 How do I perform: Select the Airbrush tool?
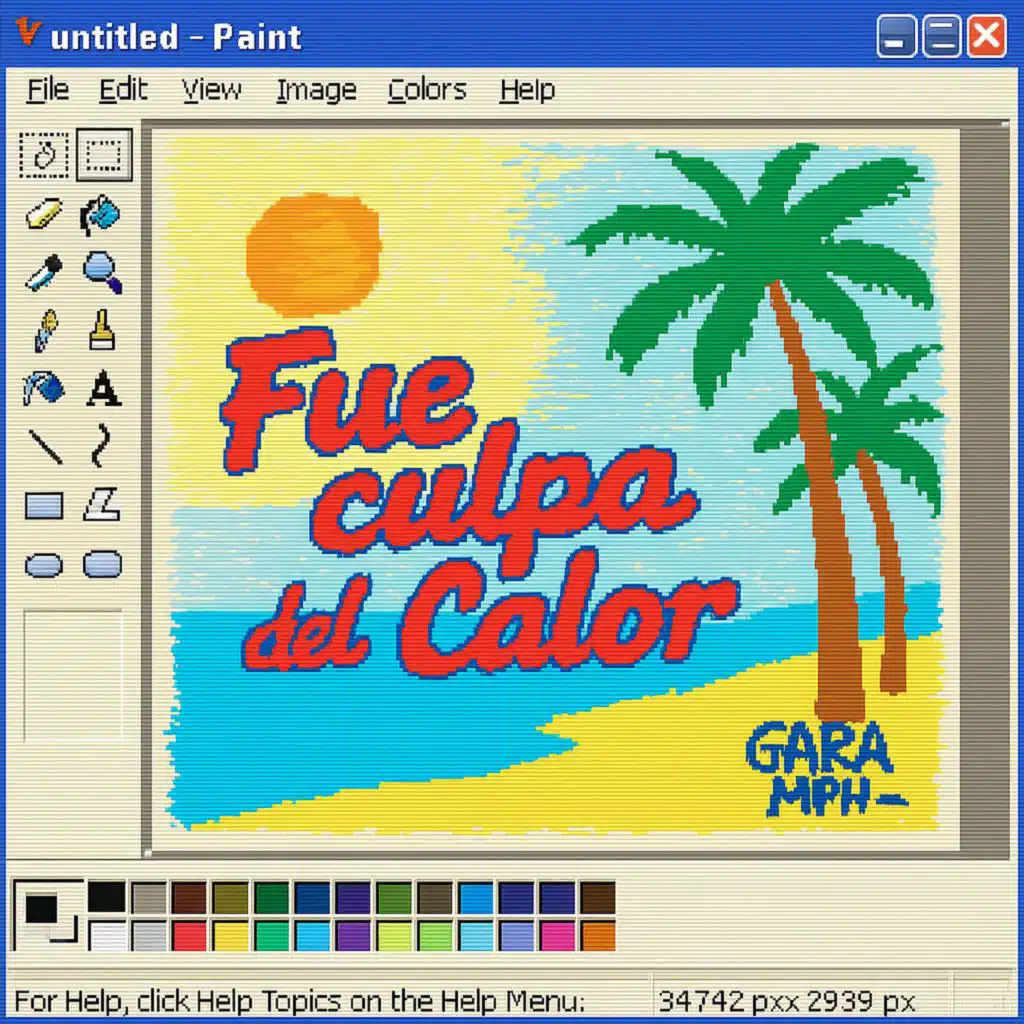pyautogui.click(x=43, y=388)
